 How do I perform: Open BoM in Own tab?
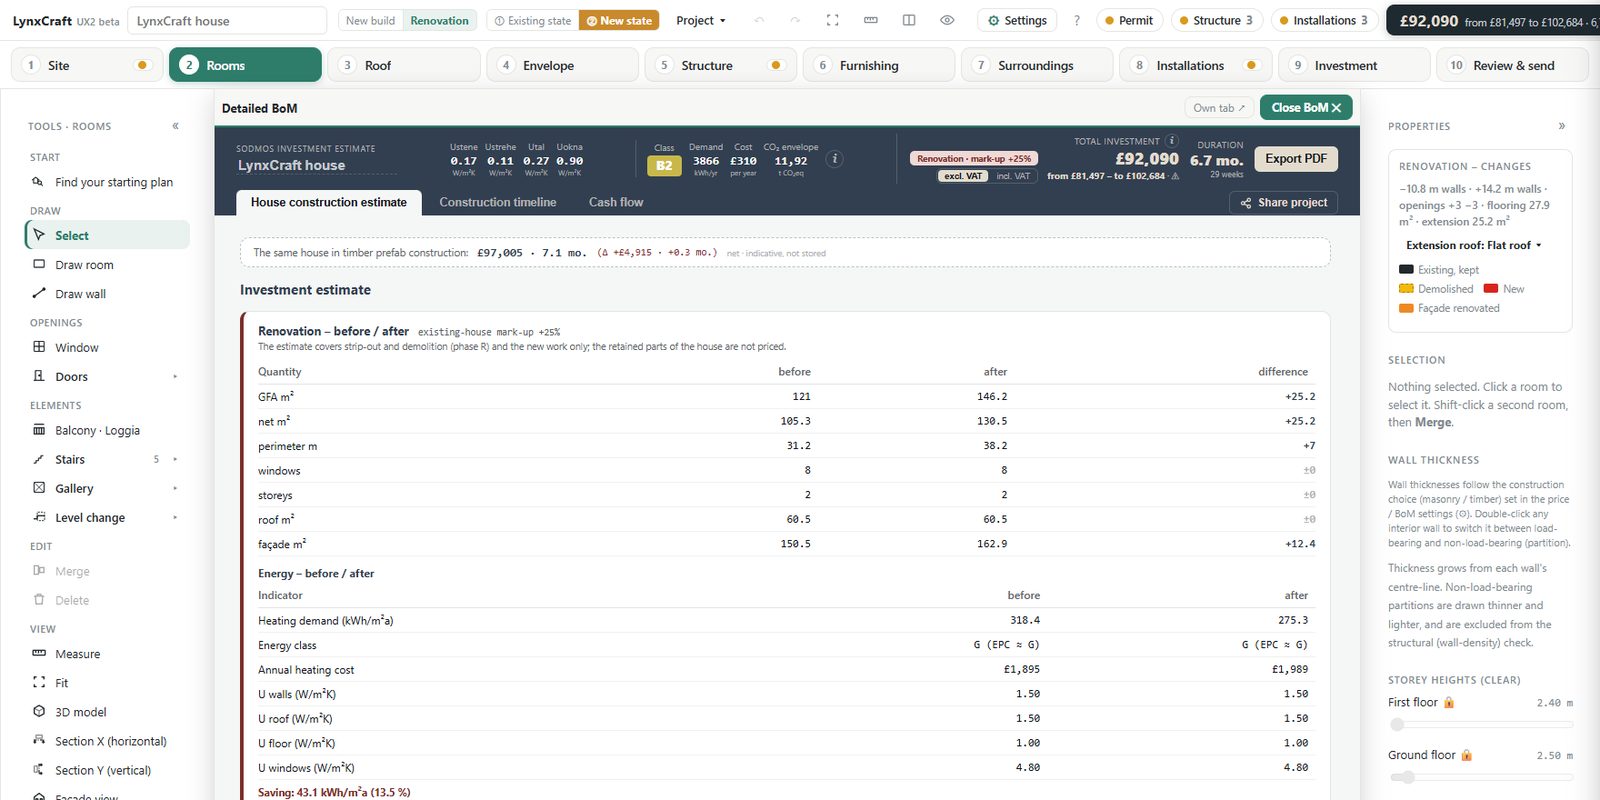pos(1219,107)
